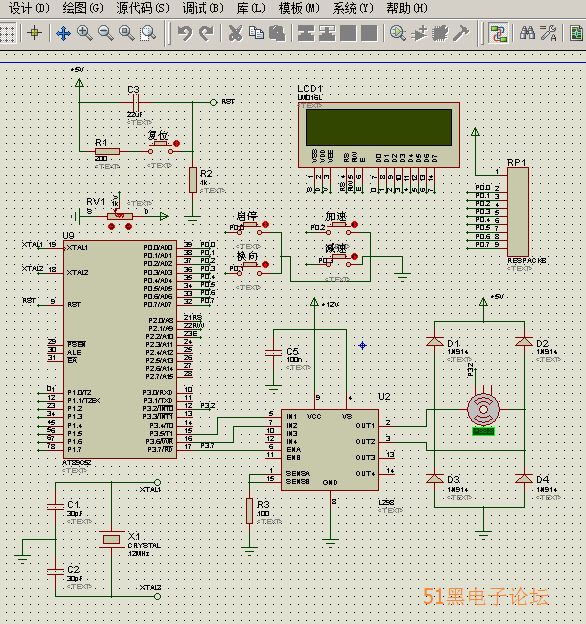
Task: Click the zoom in magnifier
Action: [85, 33]
